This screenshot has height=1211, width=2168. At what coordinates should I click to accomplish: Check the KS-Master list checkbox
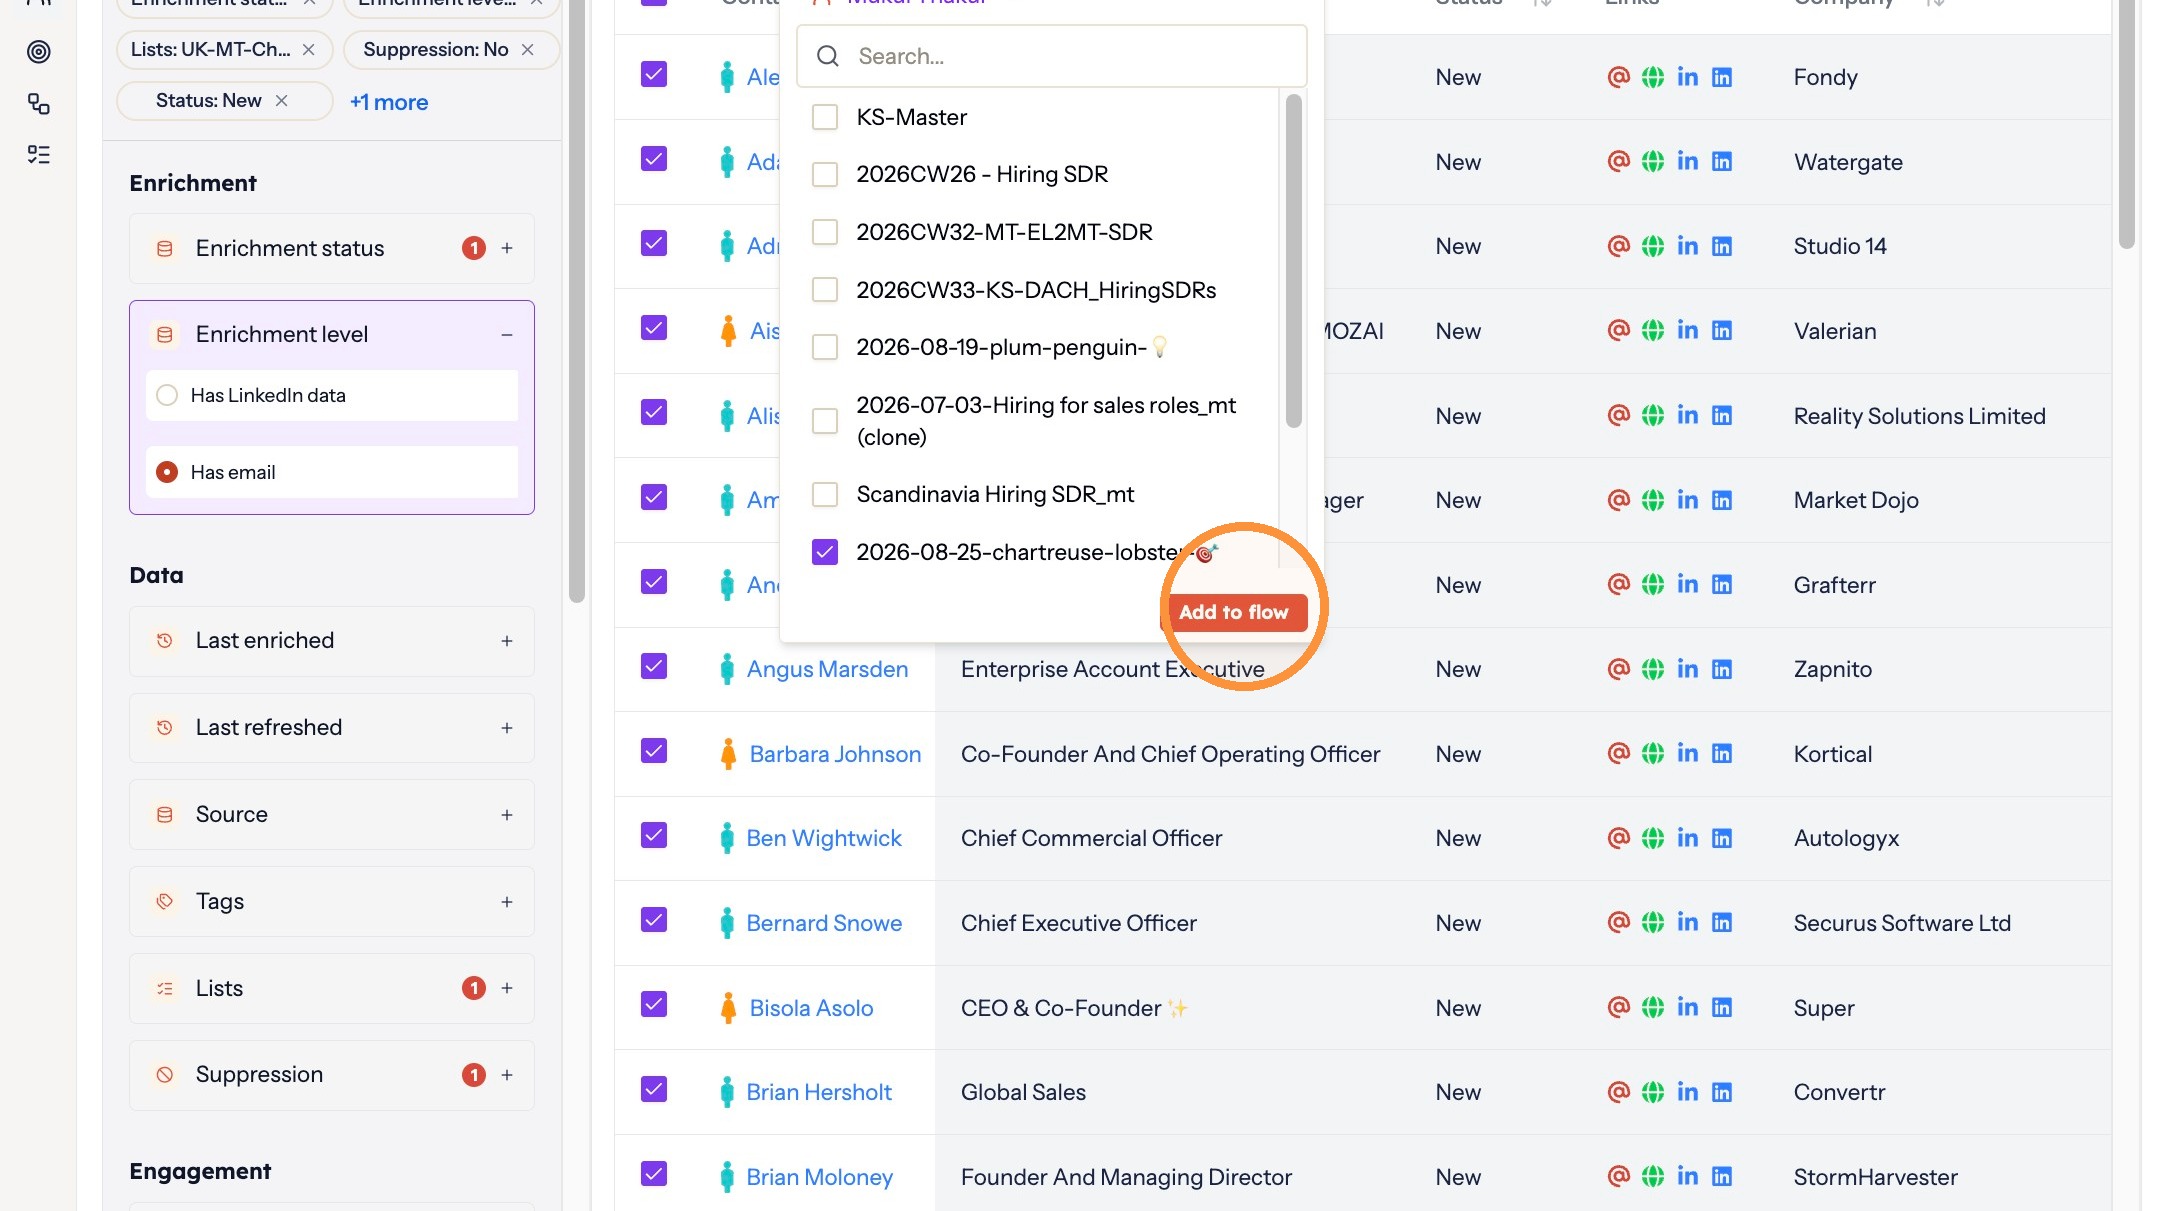(x=824, y=117)
